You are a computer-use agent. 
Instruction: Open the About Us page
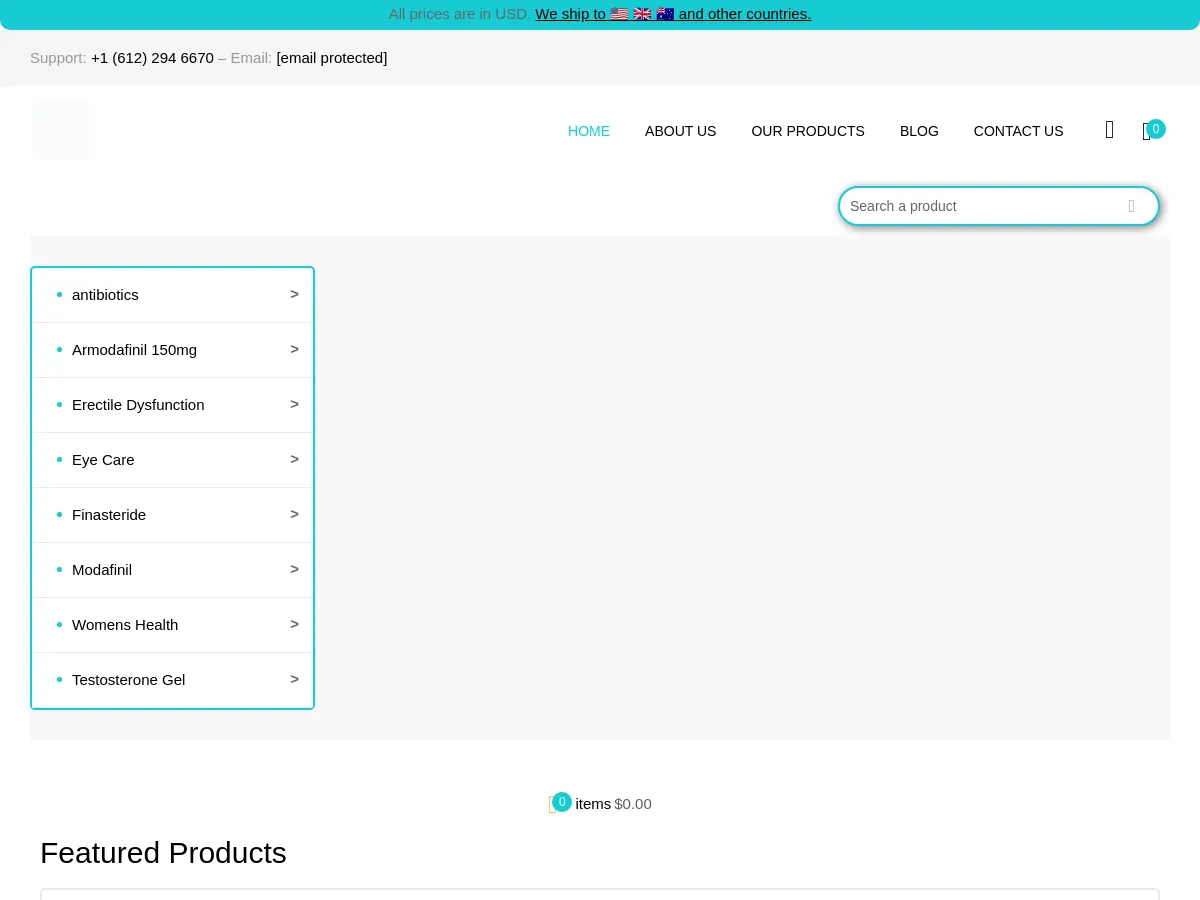tap(680, 131)
